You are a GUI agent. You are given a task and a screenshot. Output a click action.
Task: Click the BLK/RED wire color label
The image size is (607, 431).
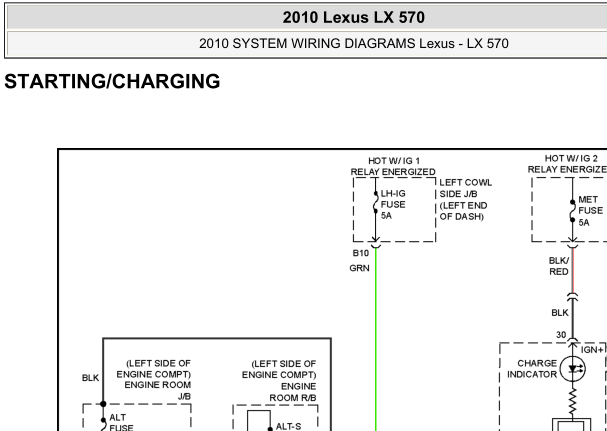point(559,266)
